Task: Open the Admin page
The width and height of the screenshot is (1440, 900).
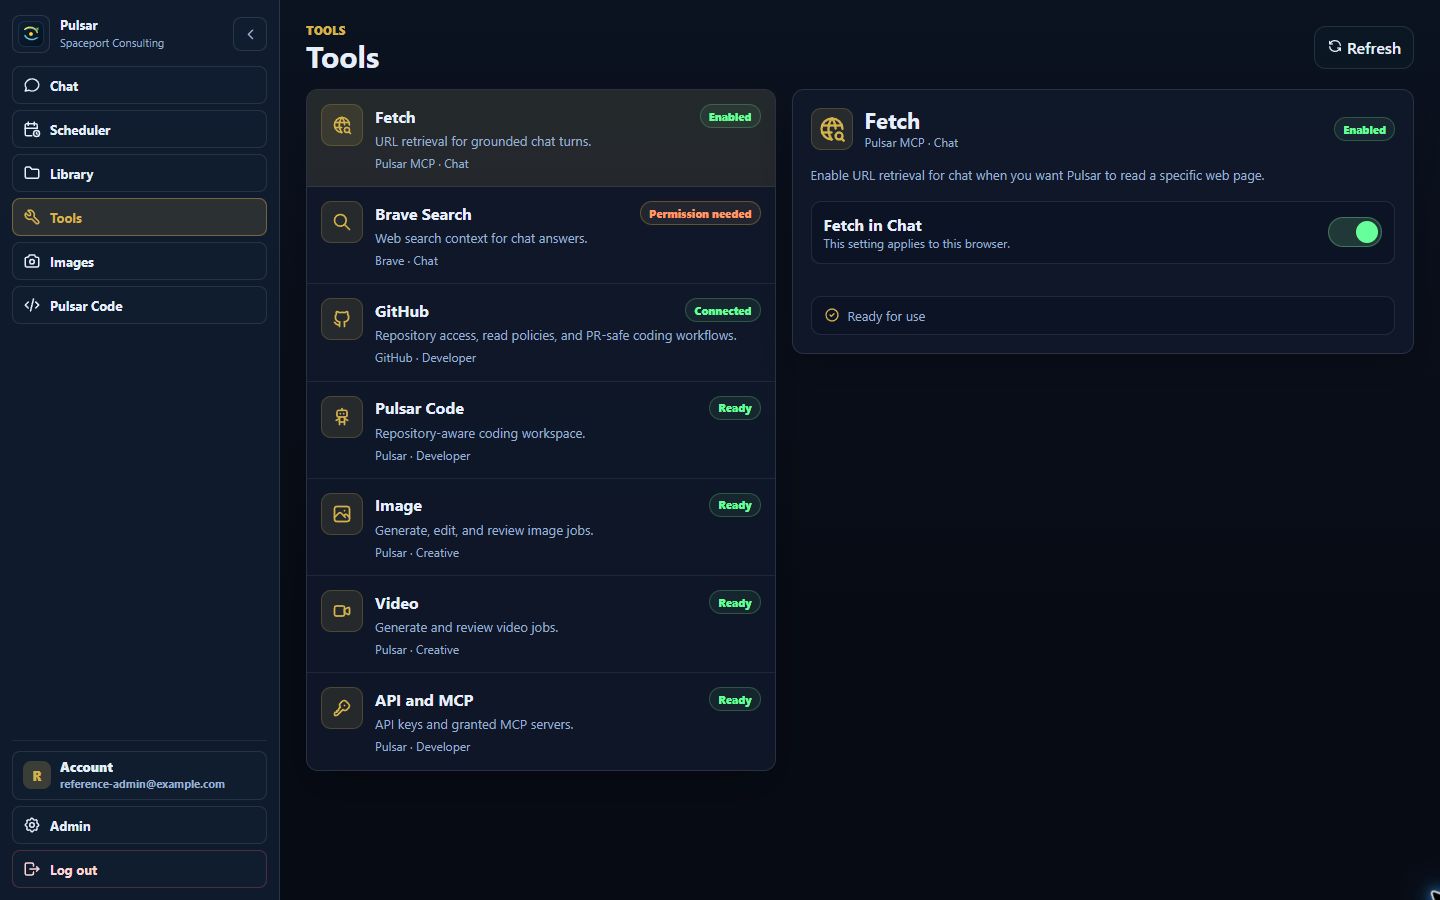Action: pos(139,825)
